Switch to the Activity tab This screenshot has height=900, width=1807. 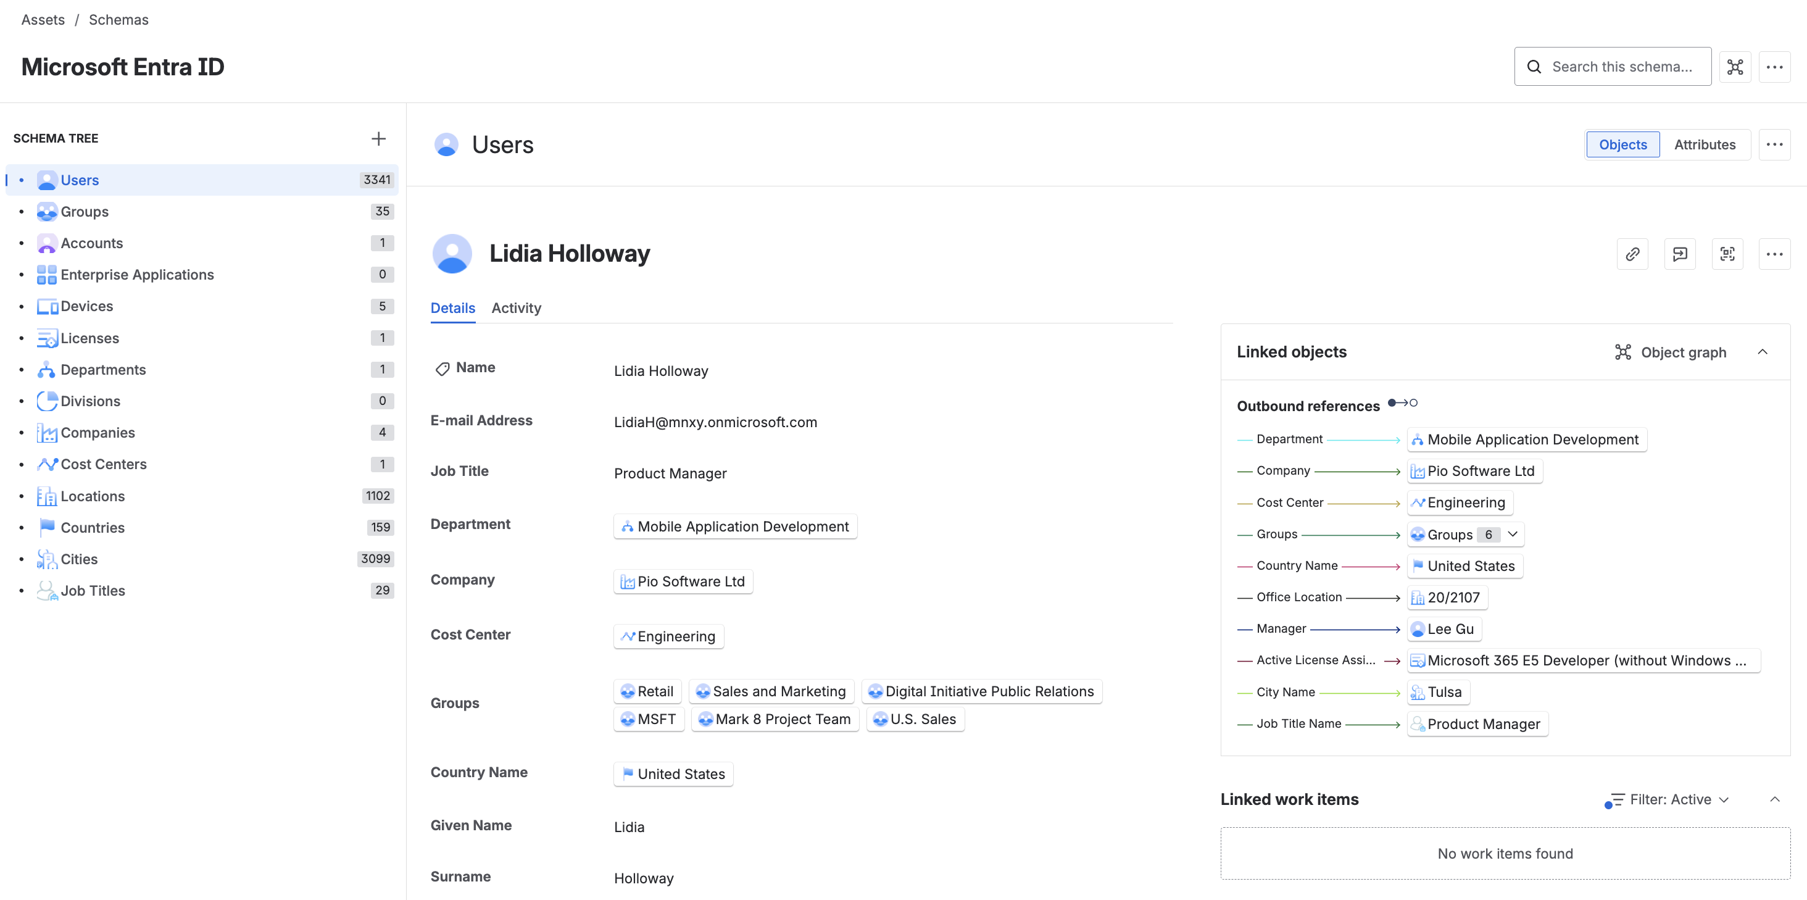[x=516, y=308]
